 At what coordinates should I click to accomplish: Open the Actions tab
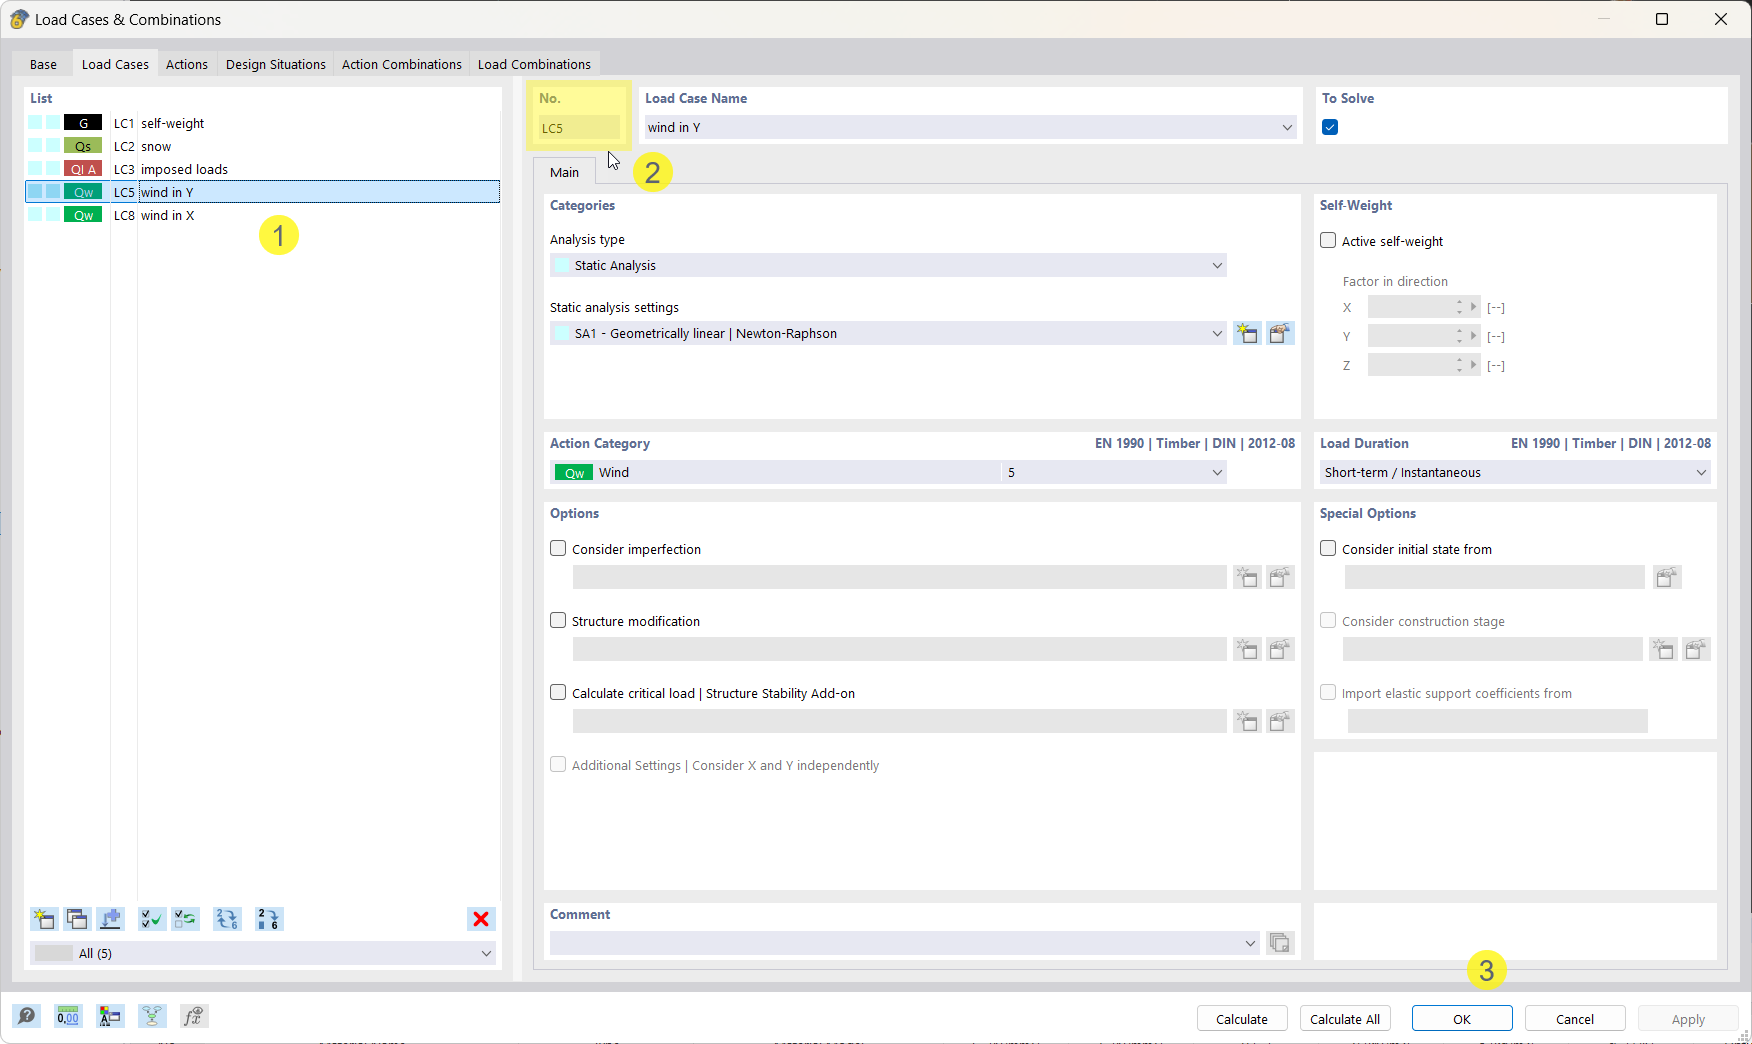[186, 64]
